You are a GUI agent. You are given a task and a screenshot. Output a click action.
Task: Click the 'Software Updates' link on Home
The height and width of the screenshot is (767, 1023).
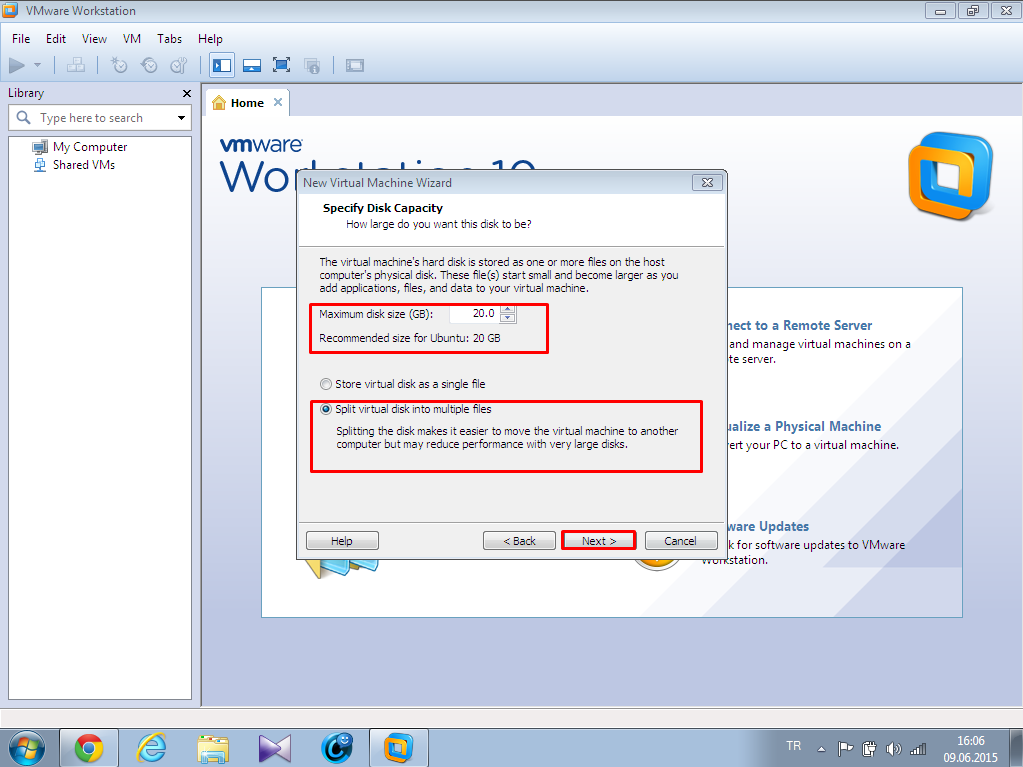click(x=768, y=526)
